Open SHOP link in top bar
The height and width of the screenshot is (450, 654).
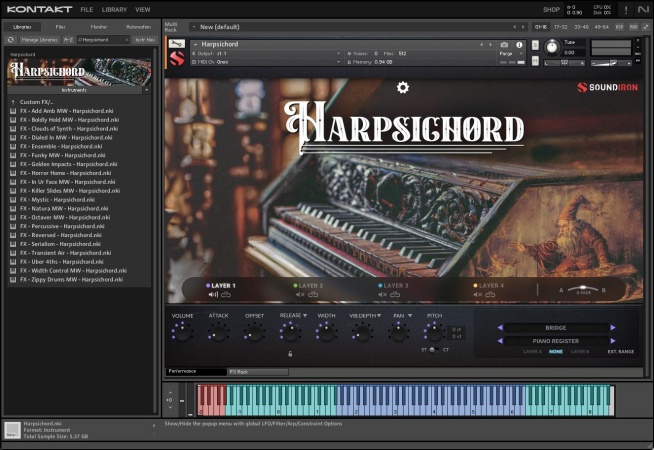click(551, 9)
